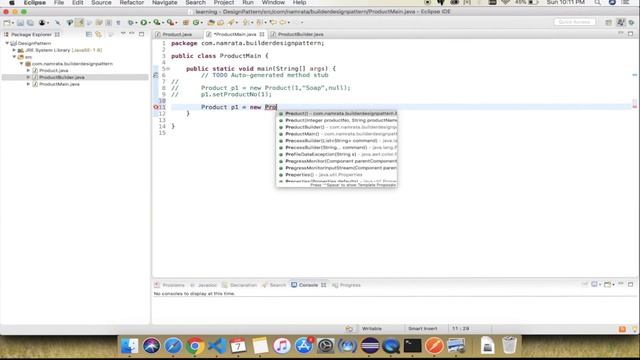The width and height of the screenshot is (640, 360).
Task: Open the Progress view tab
Action: point(347,285)
